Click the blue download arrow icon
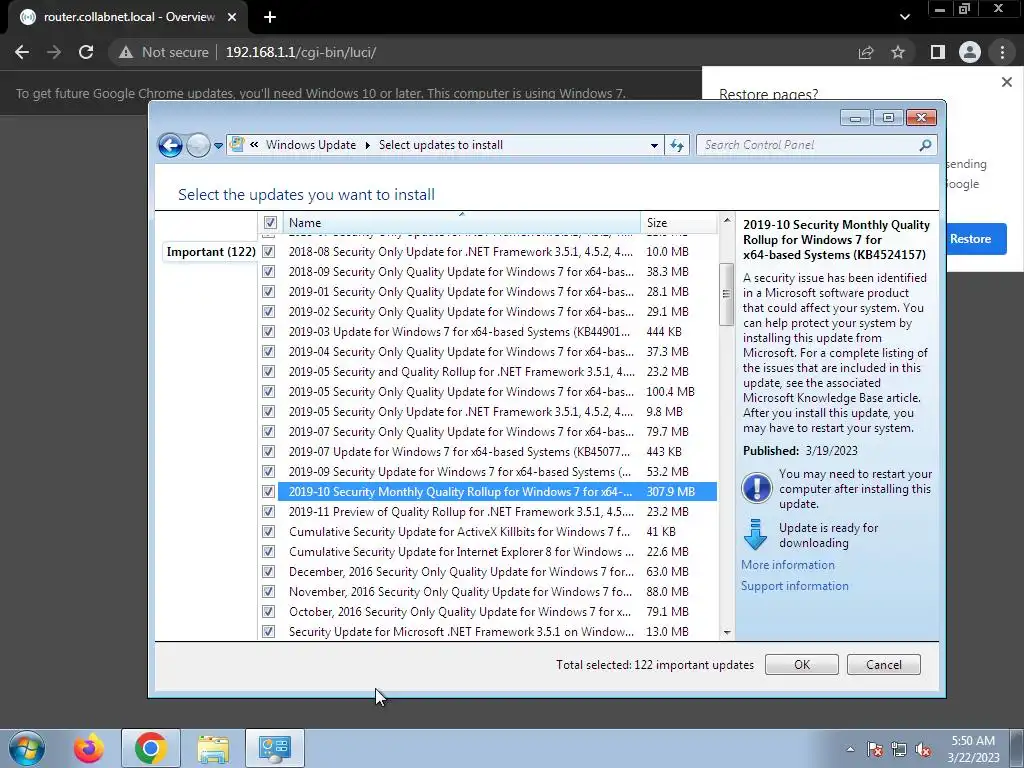 pyautogui.click(x=756, y=535)
